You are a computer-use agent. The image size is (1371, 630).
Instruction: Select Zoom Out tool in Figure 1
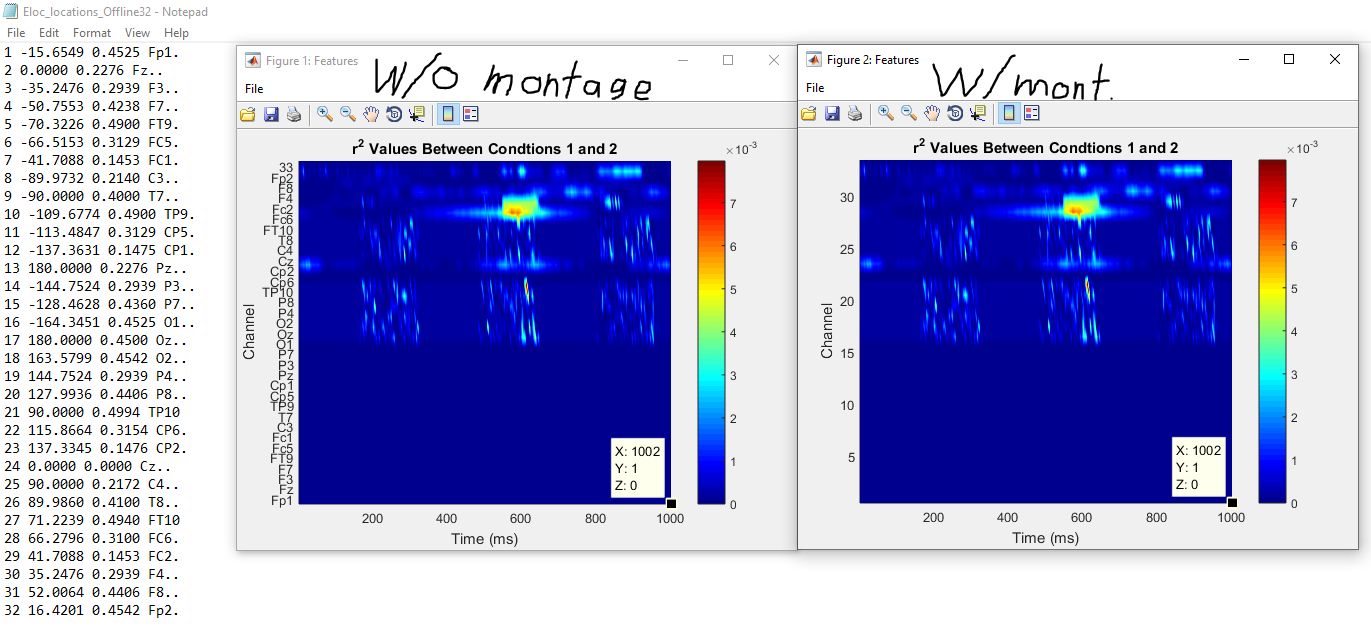(348, 115)
